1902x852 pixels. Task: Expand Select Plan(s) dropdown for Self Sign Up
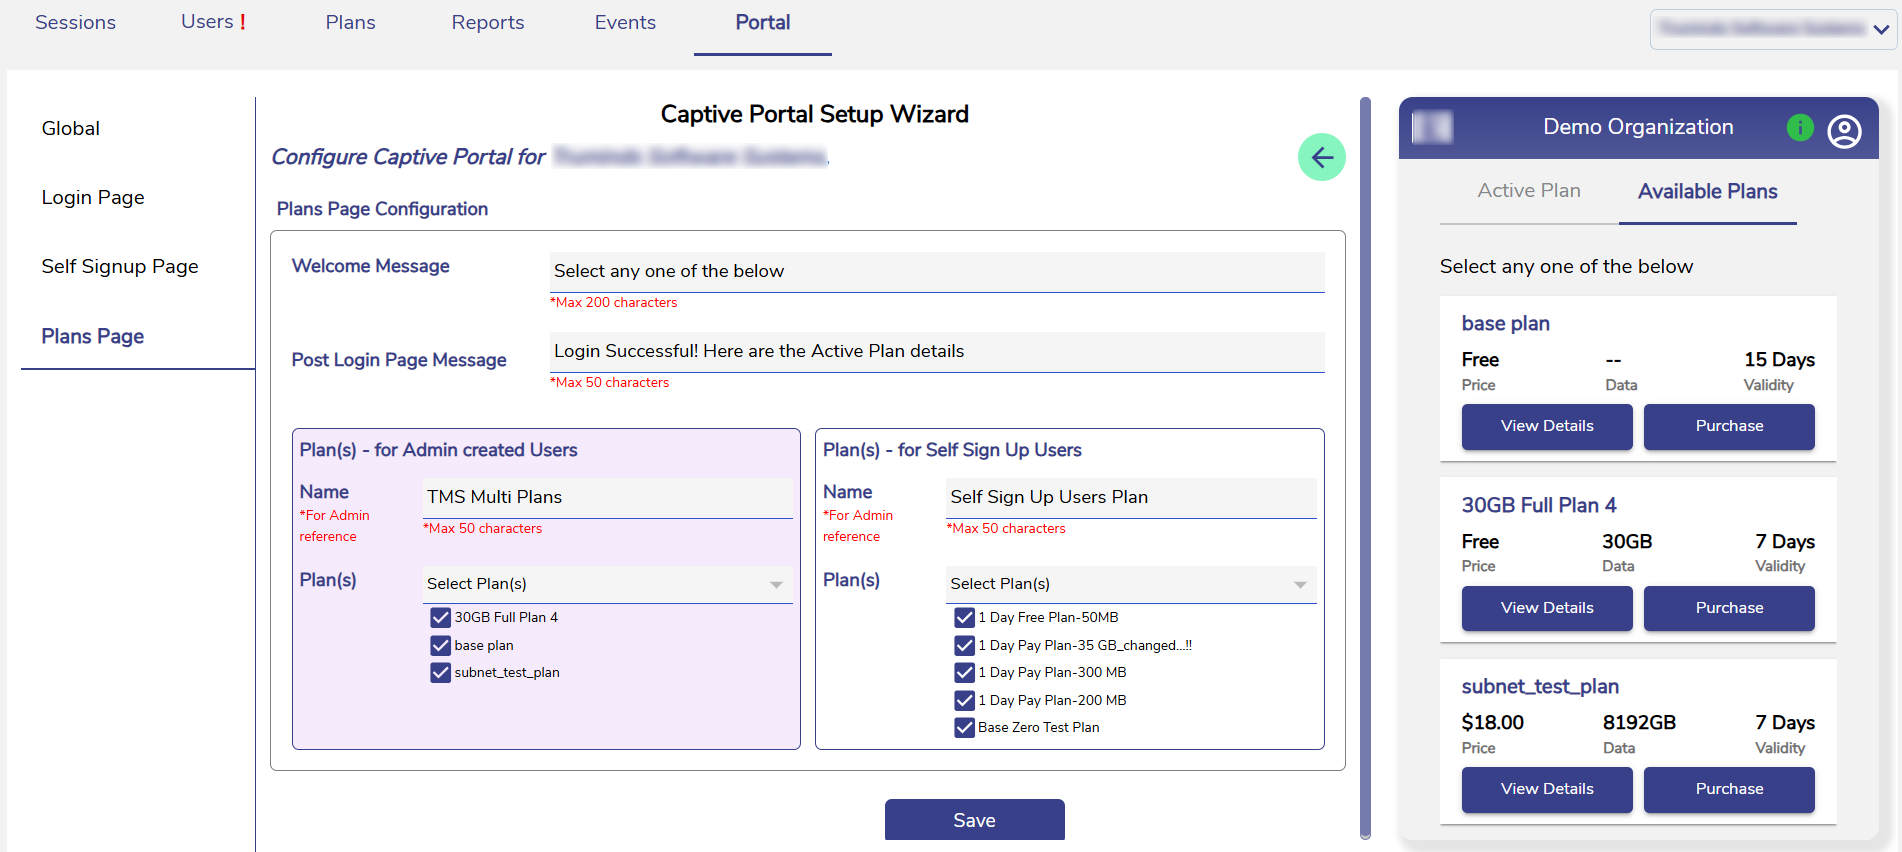click(1130, 584)
